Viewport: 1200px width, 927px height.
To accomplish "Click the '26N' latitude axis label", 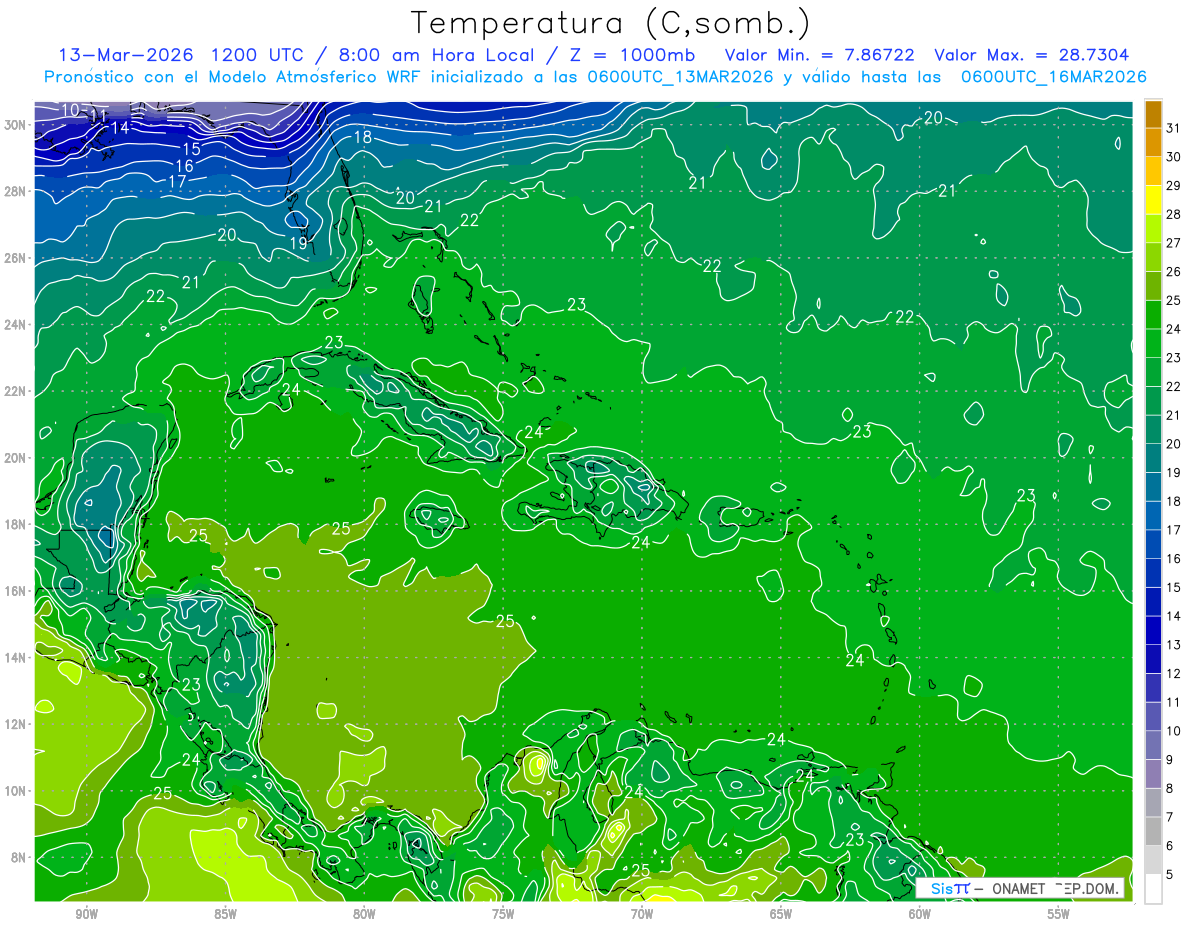I will coord(16,258).
